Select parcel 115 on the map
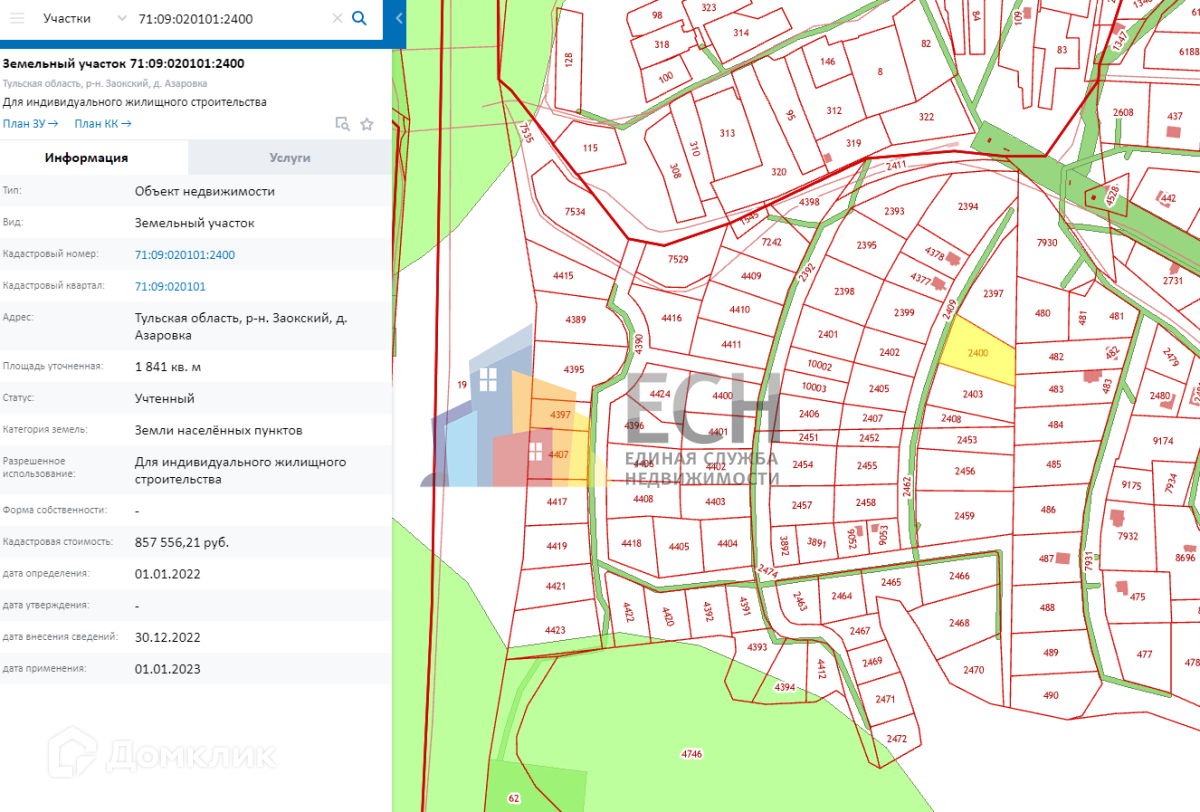Viewport: 1200px width, 812px height. tap(589, 148)
